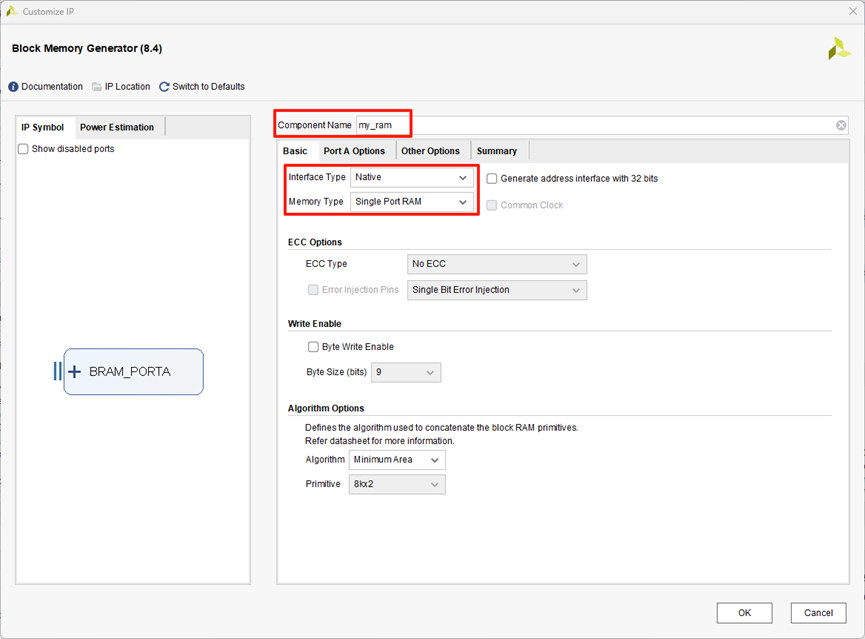This screenshot has height=639, width=865.
Task: Select the Power Estimation tab
Action: pyautogui.click(x=117, y=127)
